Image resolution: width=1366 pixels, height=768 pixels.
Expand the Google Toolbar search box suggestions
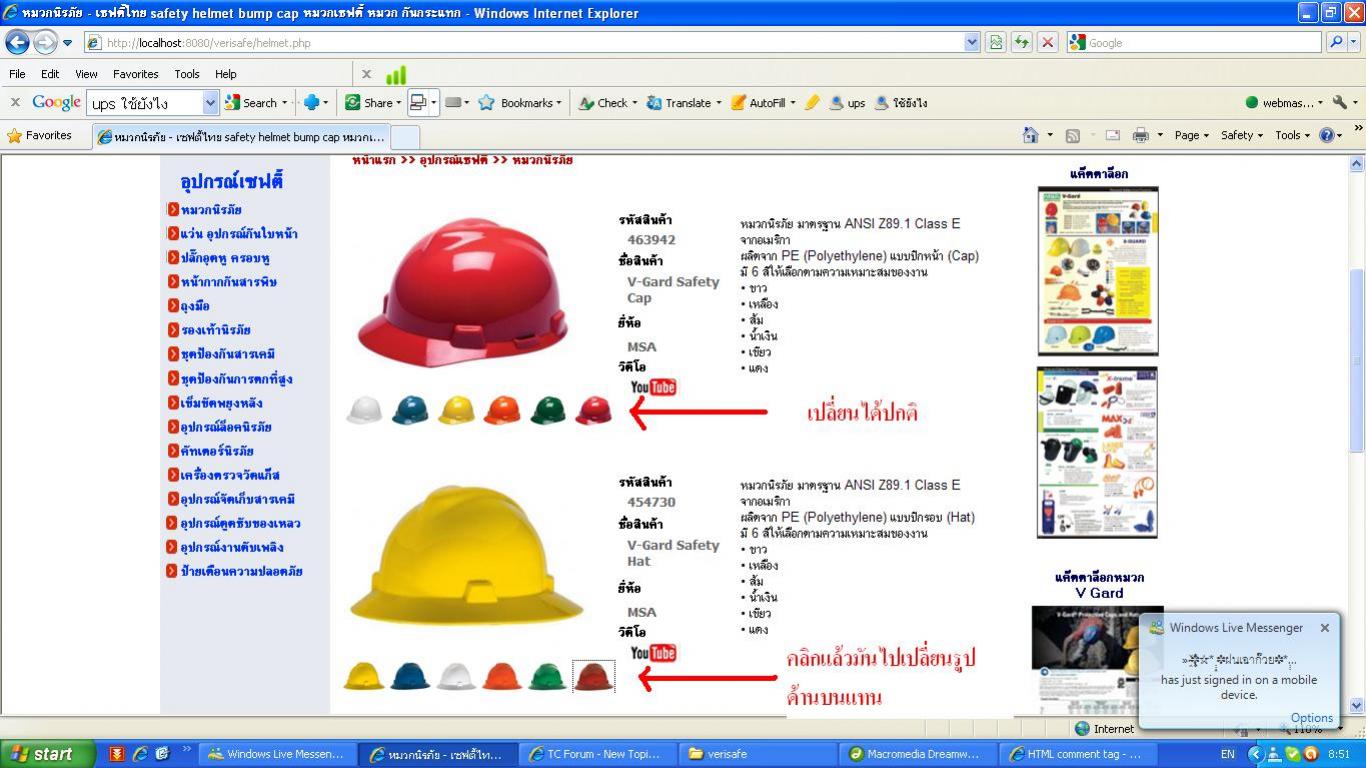click(x=210, y=102)
